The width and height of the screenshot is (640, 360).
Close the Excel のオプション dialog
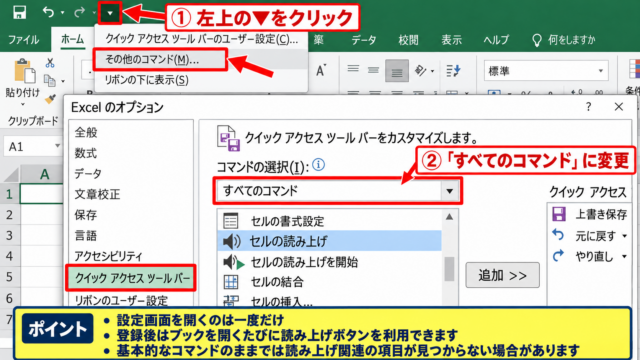click(619, 107)
